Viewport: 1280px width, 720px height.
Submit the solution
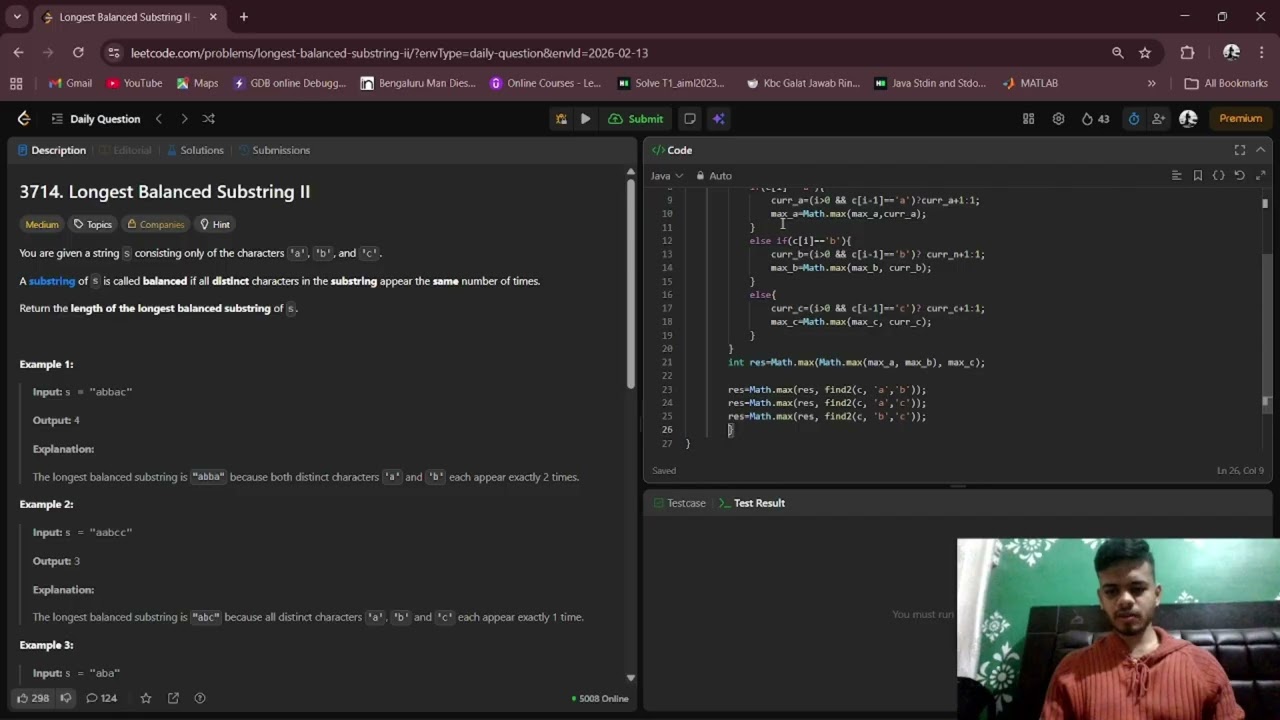point(636,119)
